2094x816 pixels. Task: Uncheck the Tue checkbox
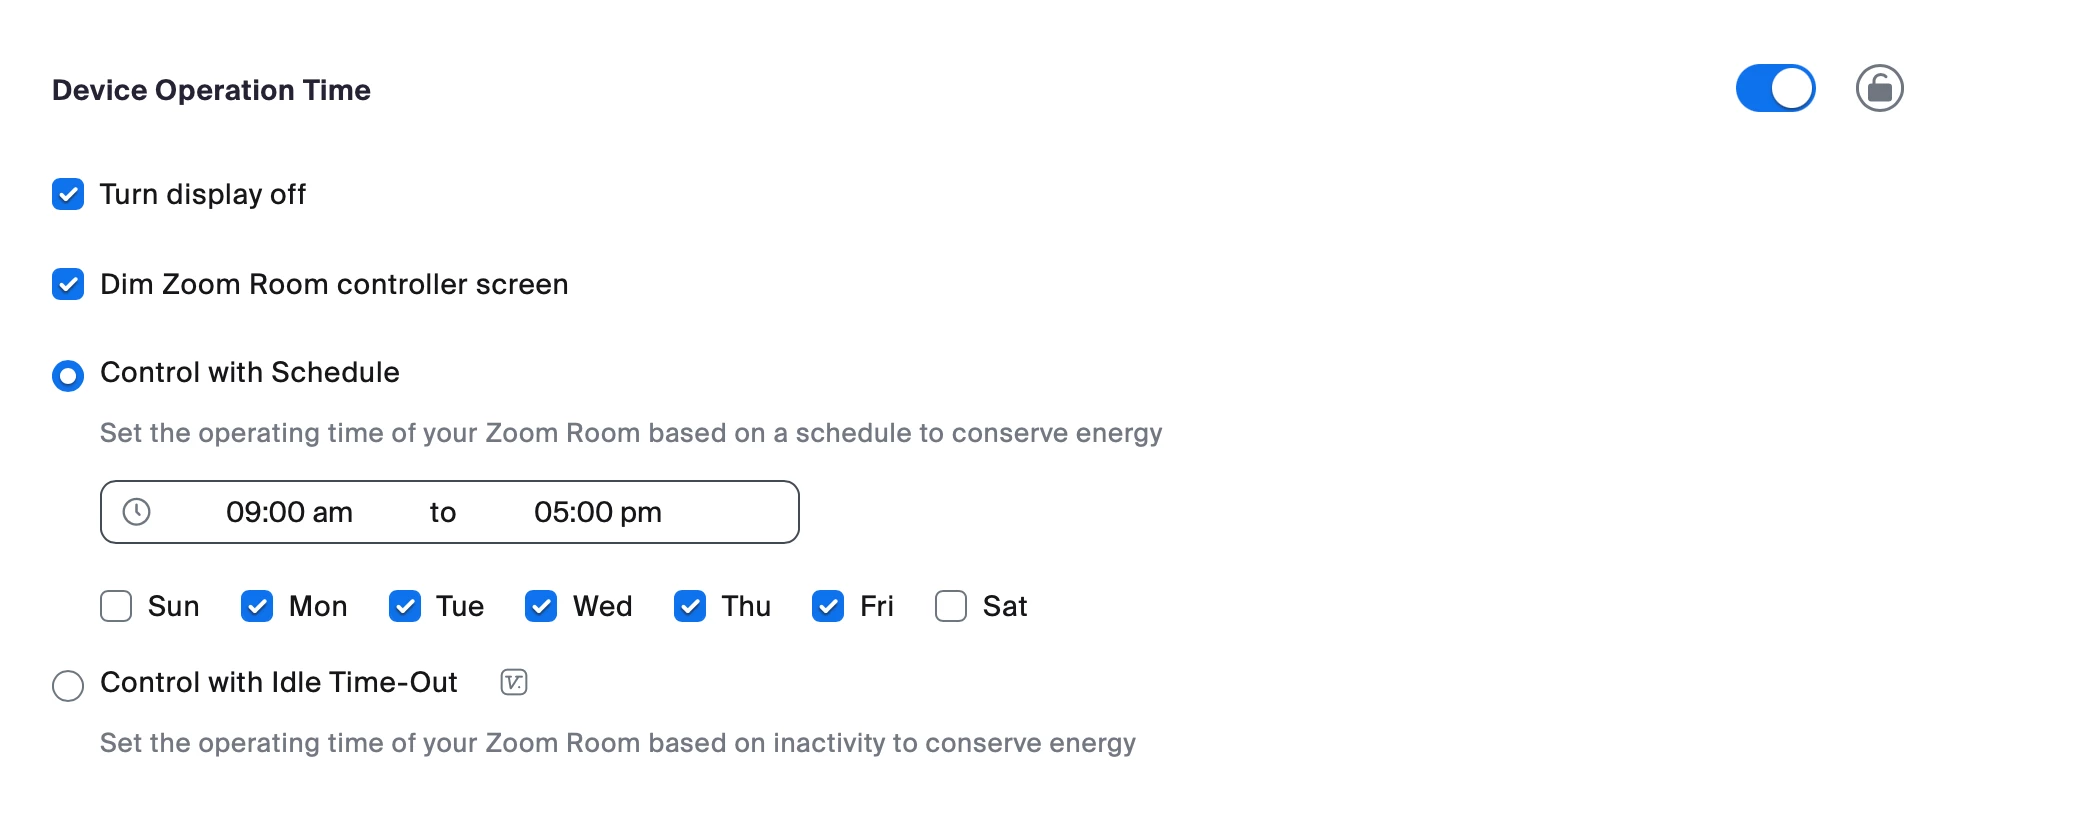(x=405, y=606)
